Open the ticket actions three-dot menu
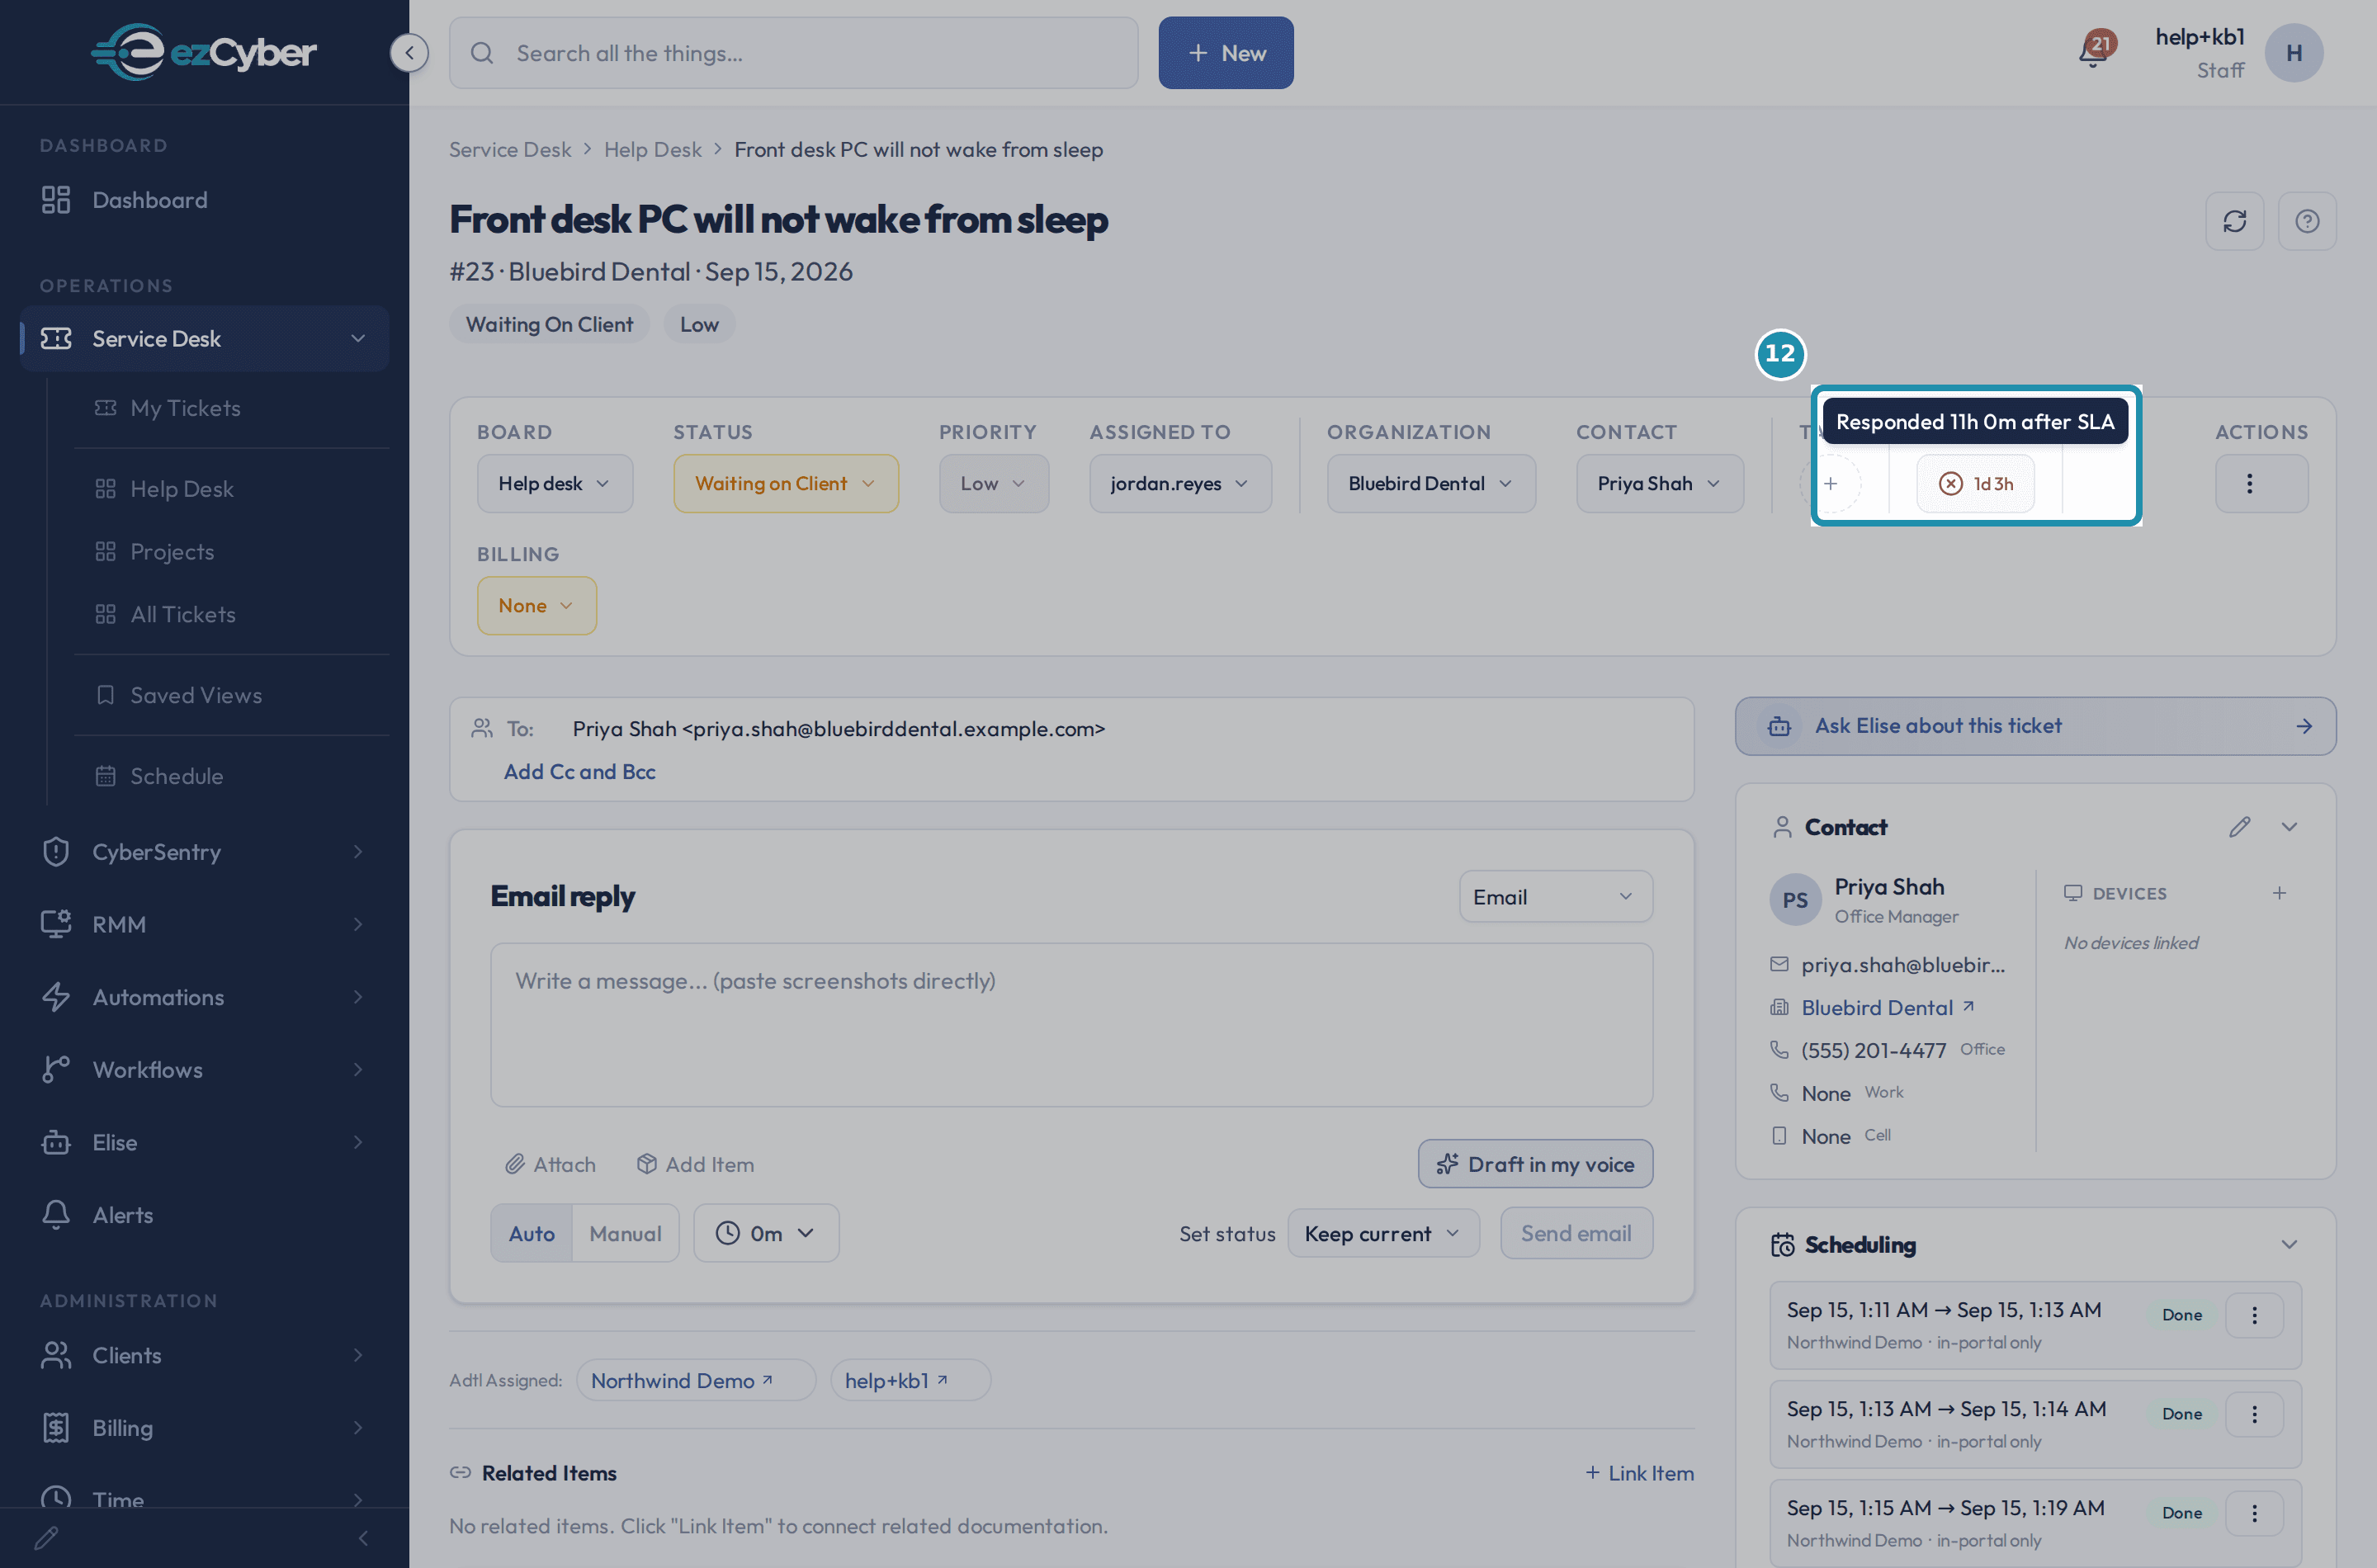Screen dimensions: 2377x1568 click(2249, 484)
